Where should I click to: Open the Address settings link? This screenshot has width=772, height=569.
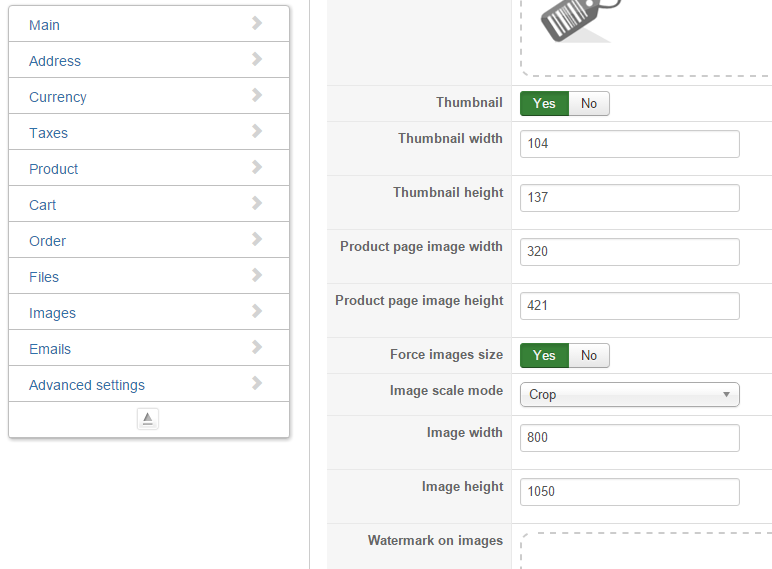55,61
